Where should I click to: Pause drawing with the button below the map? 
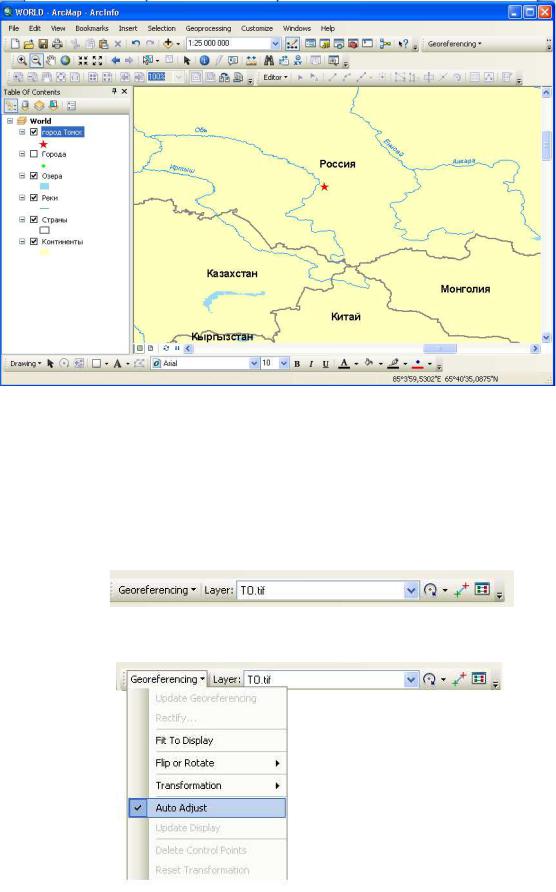[177, 348]
